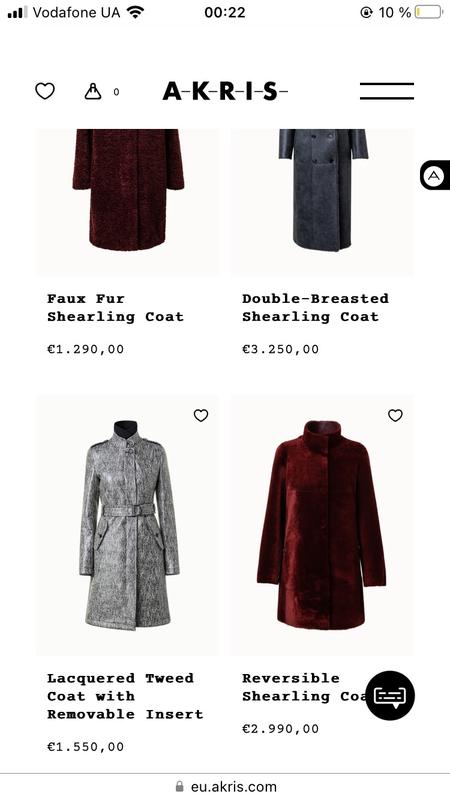Screen dimensions: 450x800
Task: Open the hamburger menu
Action: pos(387,91)
